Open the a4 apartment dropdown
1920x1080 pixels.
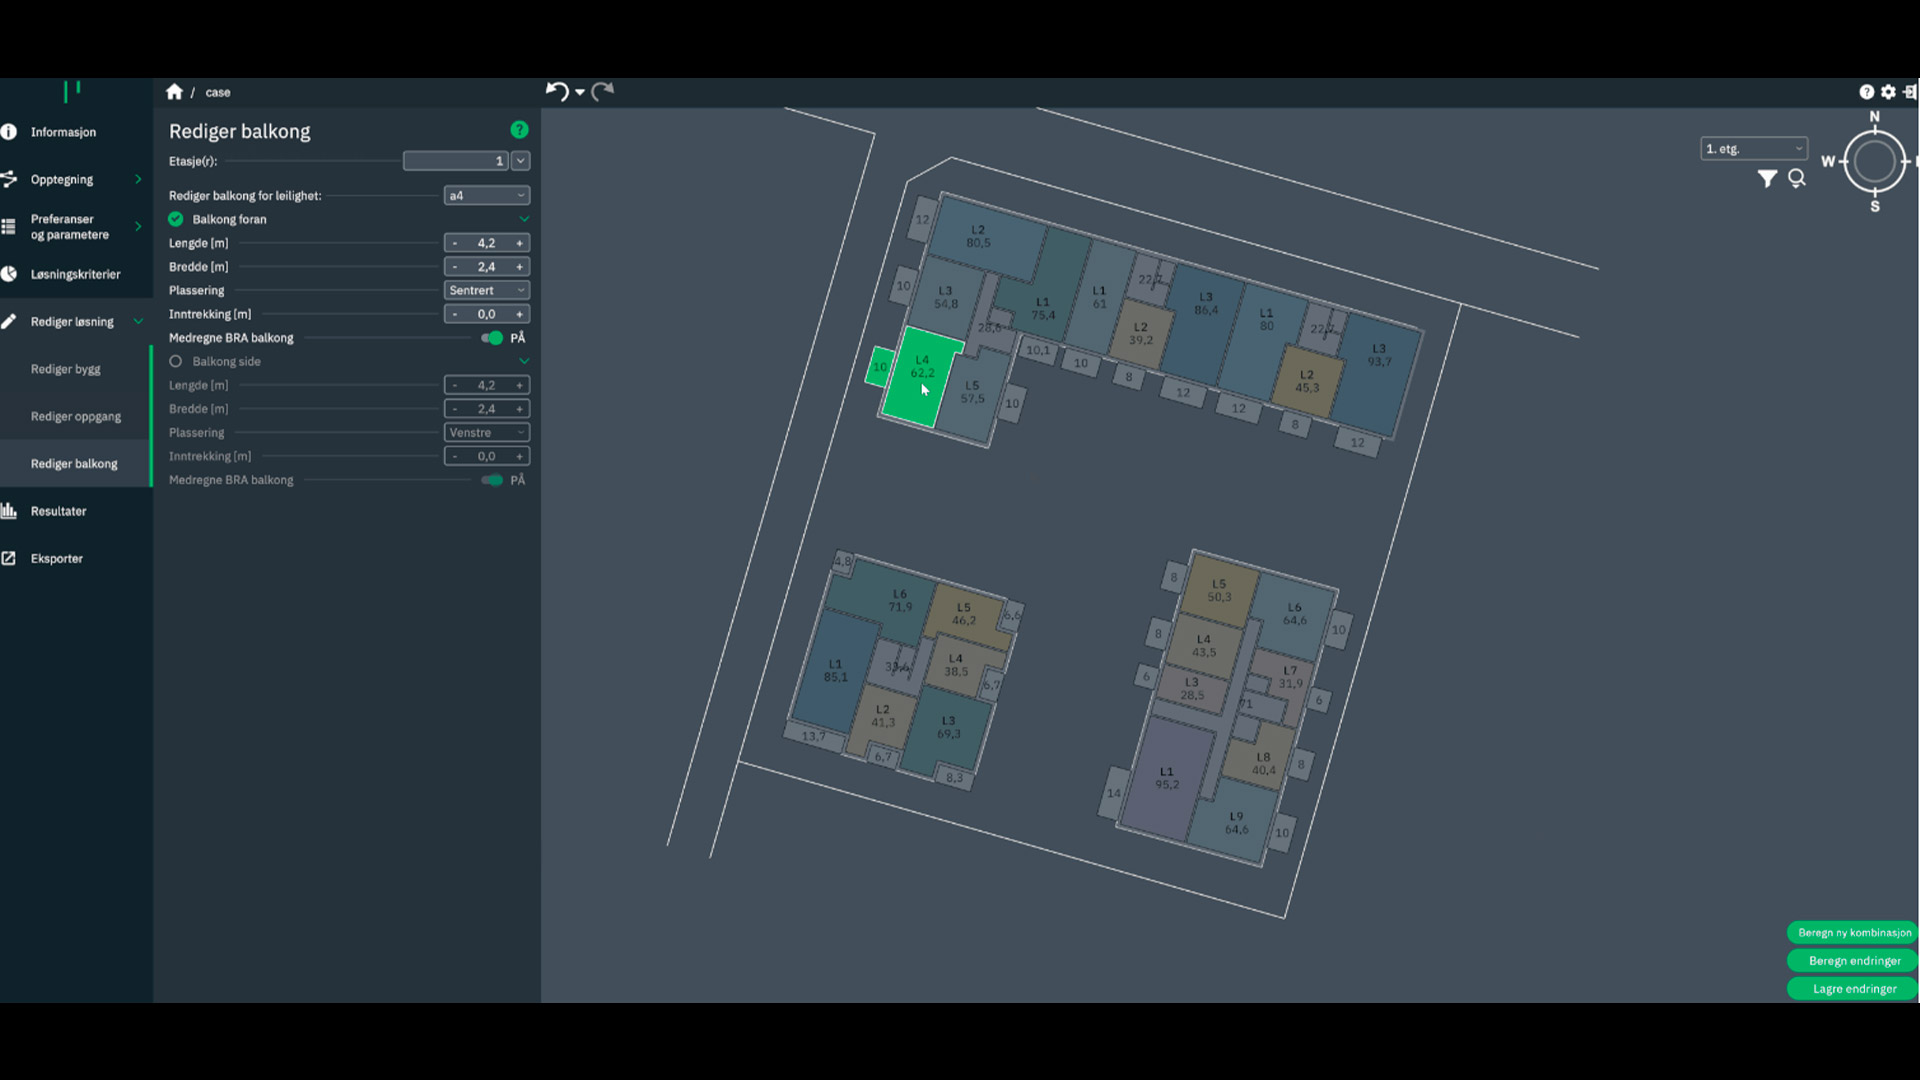[486, 196]
